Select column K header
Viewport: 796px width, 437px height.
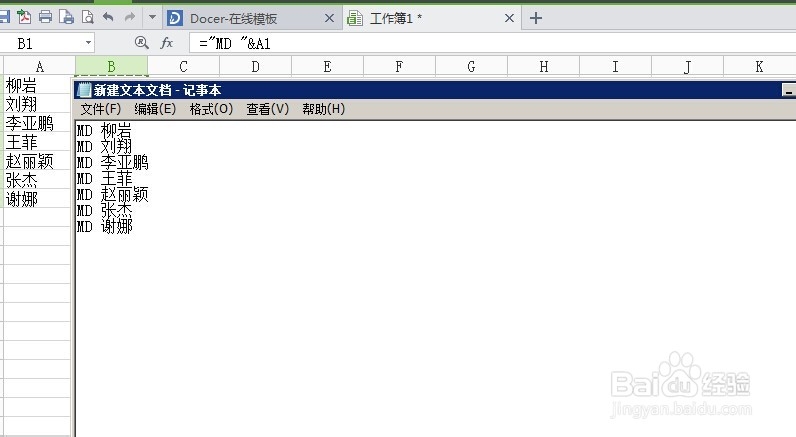point(759,66)
